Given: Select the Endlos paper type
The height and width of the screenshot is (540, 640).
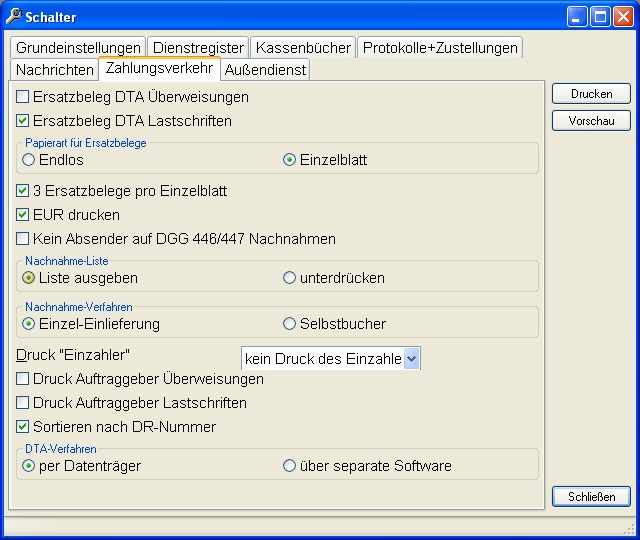Looking at the screenshot, I should point(29,160).
